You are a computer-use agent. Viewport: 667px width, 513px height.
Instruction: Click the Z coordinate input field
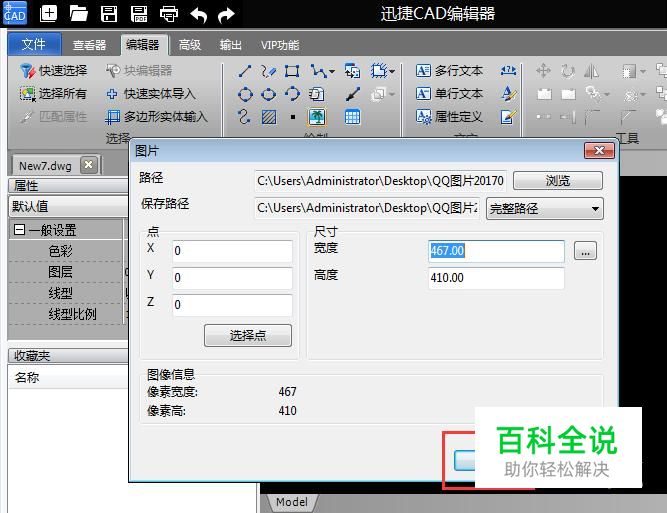click(232, 305)
